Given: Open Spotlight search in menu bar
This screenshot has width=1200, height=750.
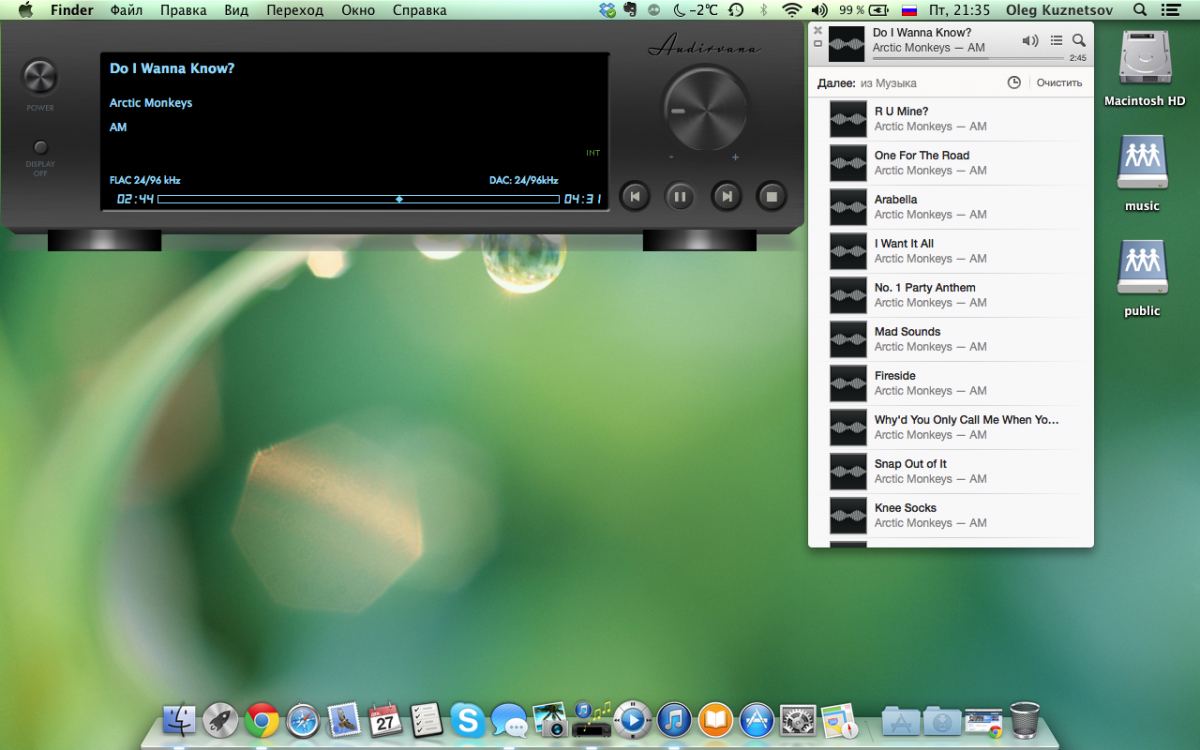Looking at the screenshot, I should 1141,10.
